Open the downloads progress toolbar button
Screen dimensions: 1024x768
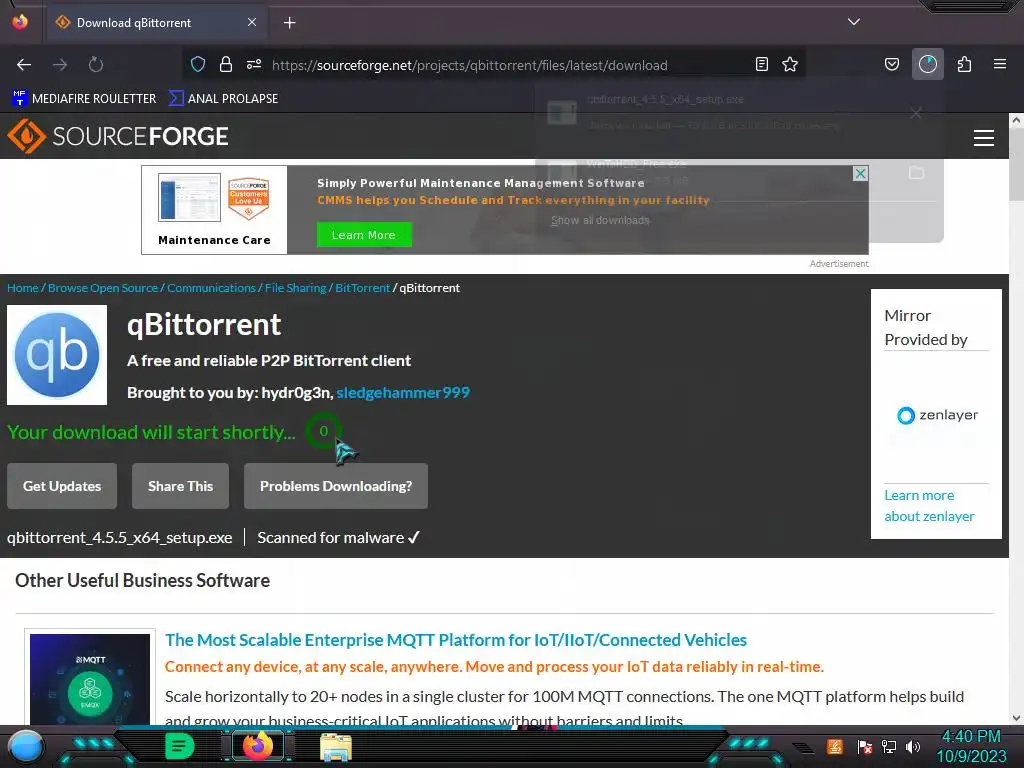928,64
